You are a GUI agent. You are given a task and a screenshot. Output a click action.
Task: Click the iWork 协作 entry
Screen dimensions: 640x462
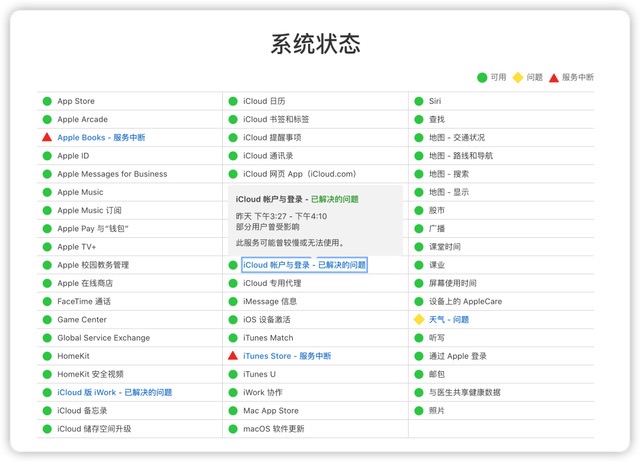263,392
